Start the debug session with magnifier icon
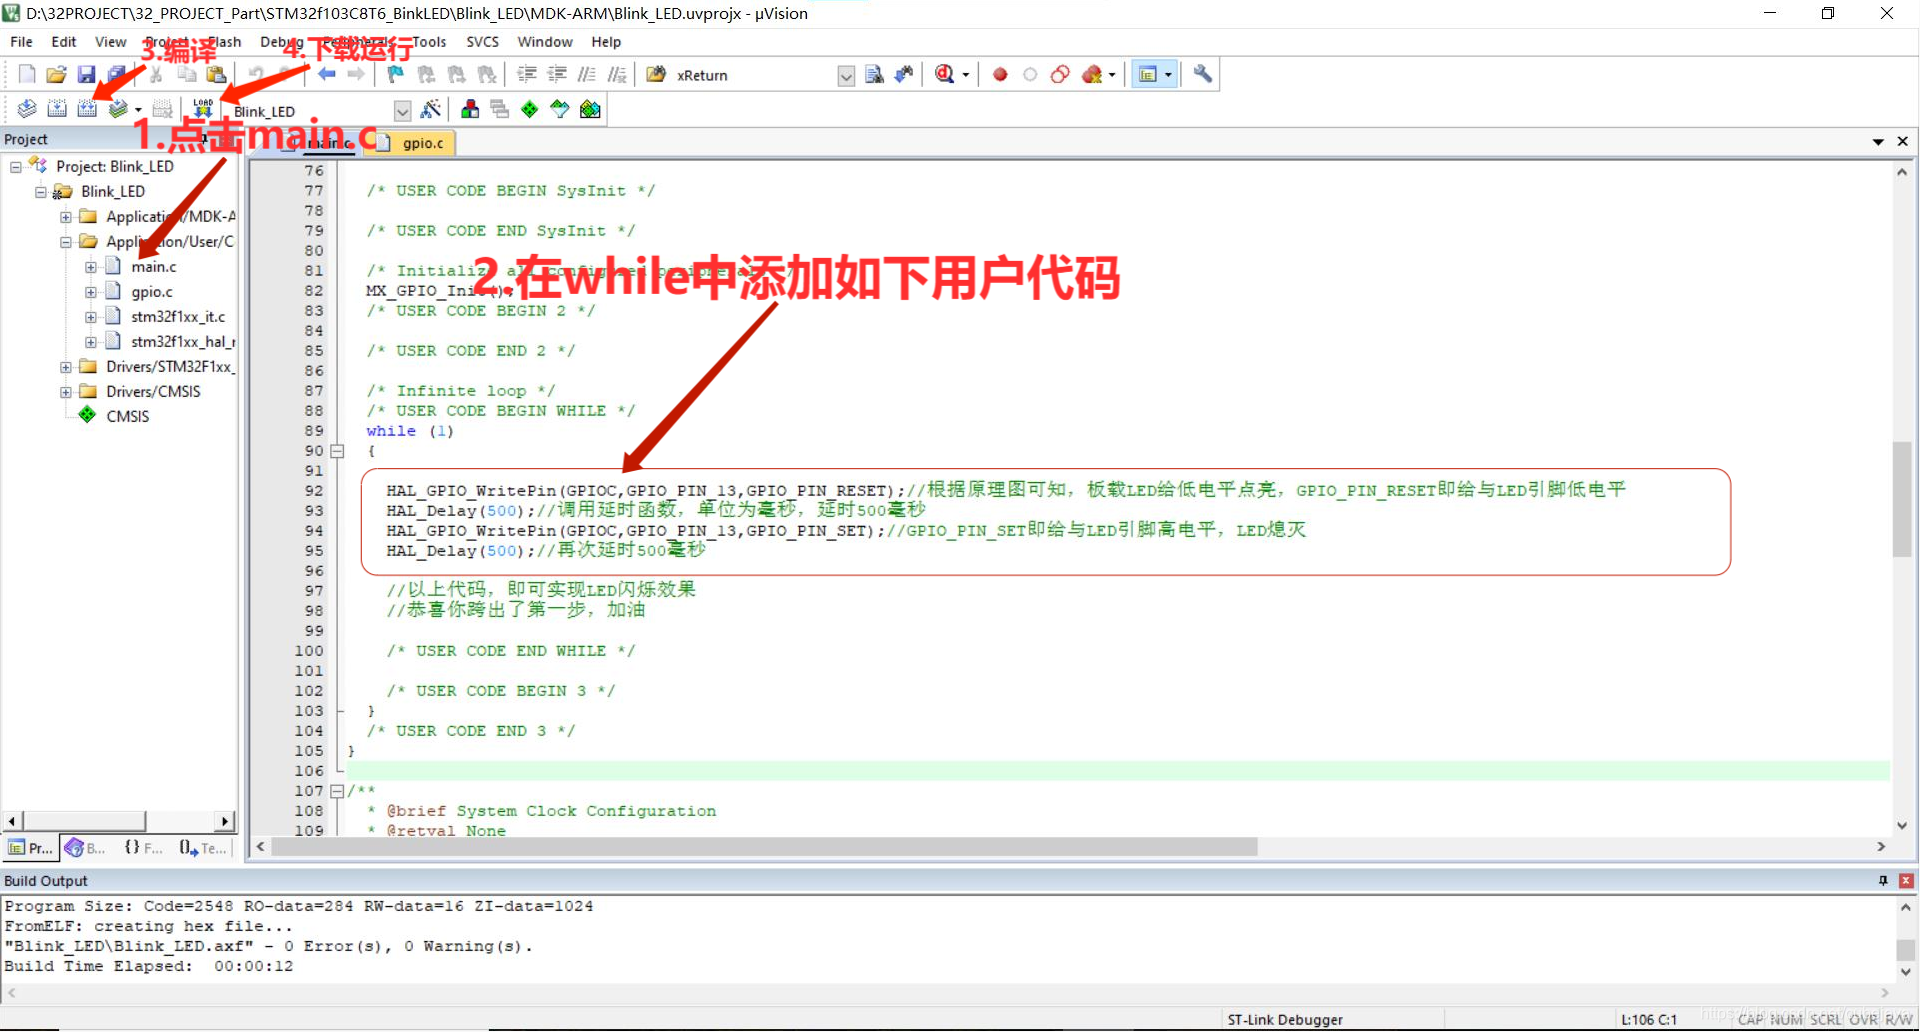This screenshot has width=1920, height=1032. [x=944, y=75]
